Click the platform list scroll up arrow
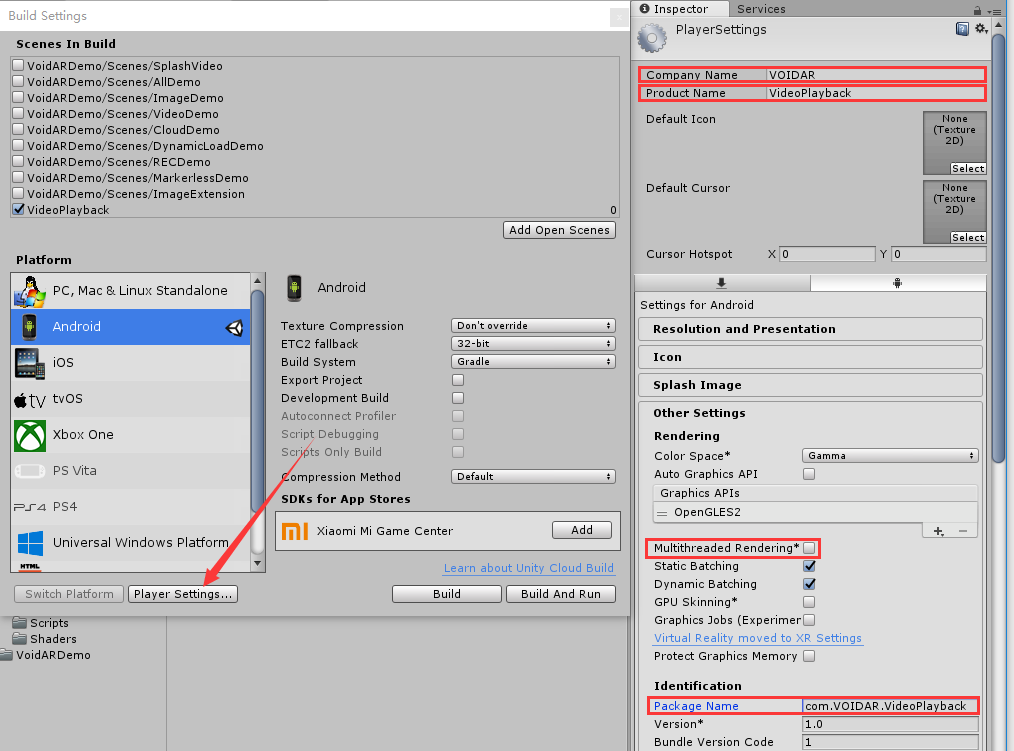This screenshot has width=1014, height=751. [257, 281]
